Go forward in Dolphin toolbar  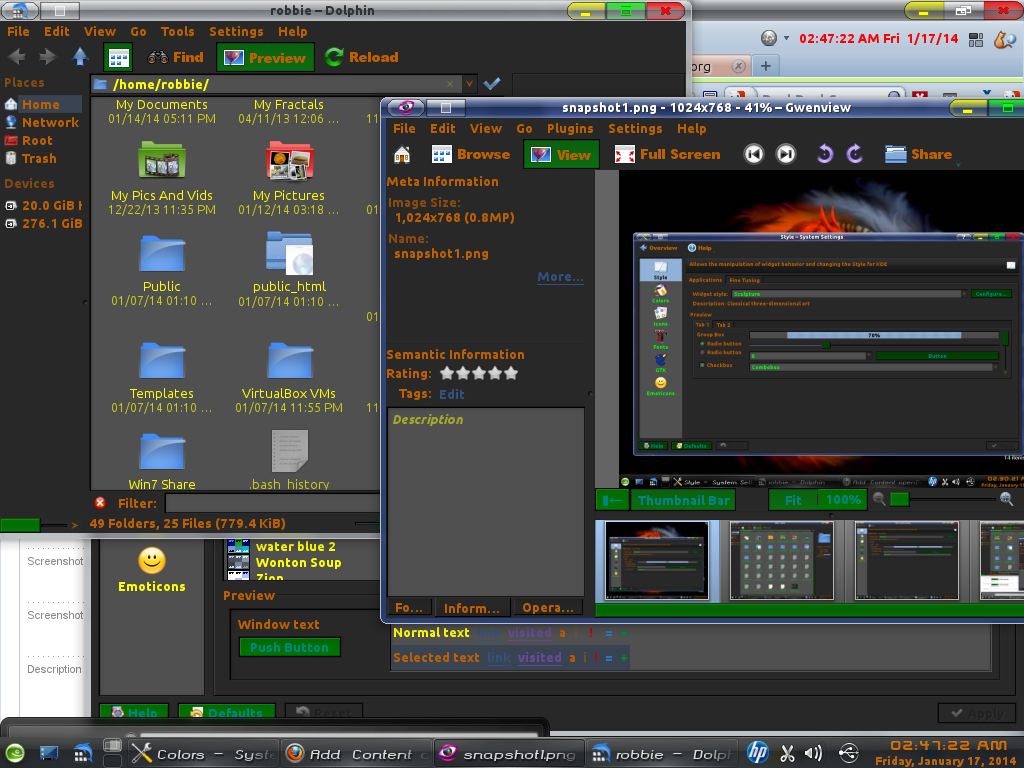point(48,57)
